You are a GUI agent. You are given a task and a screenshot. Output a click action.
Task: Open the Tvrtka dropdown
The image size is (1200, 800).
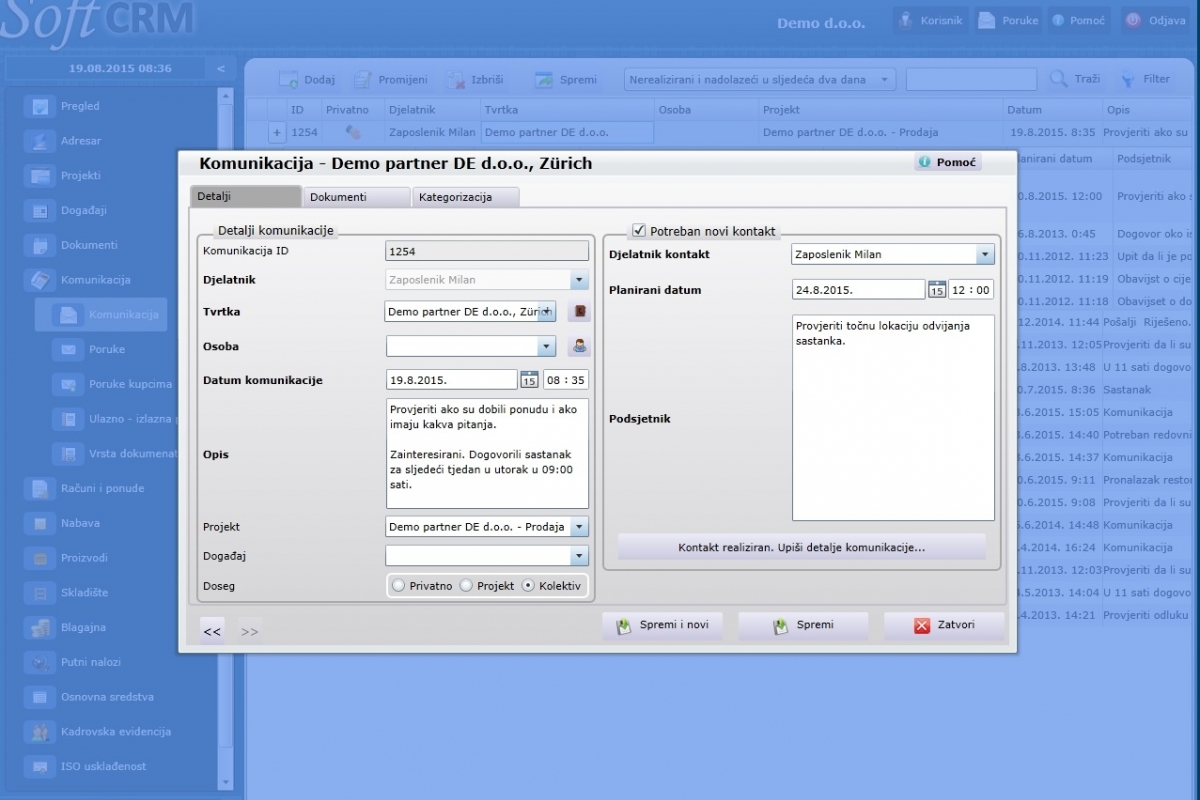(x=546, y=312)
